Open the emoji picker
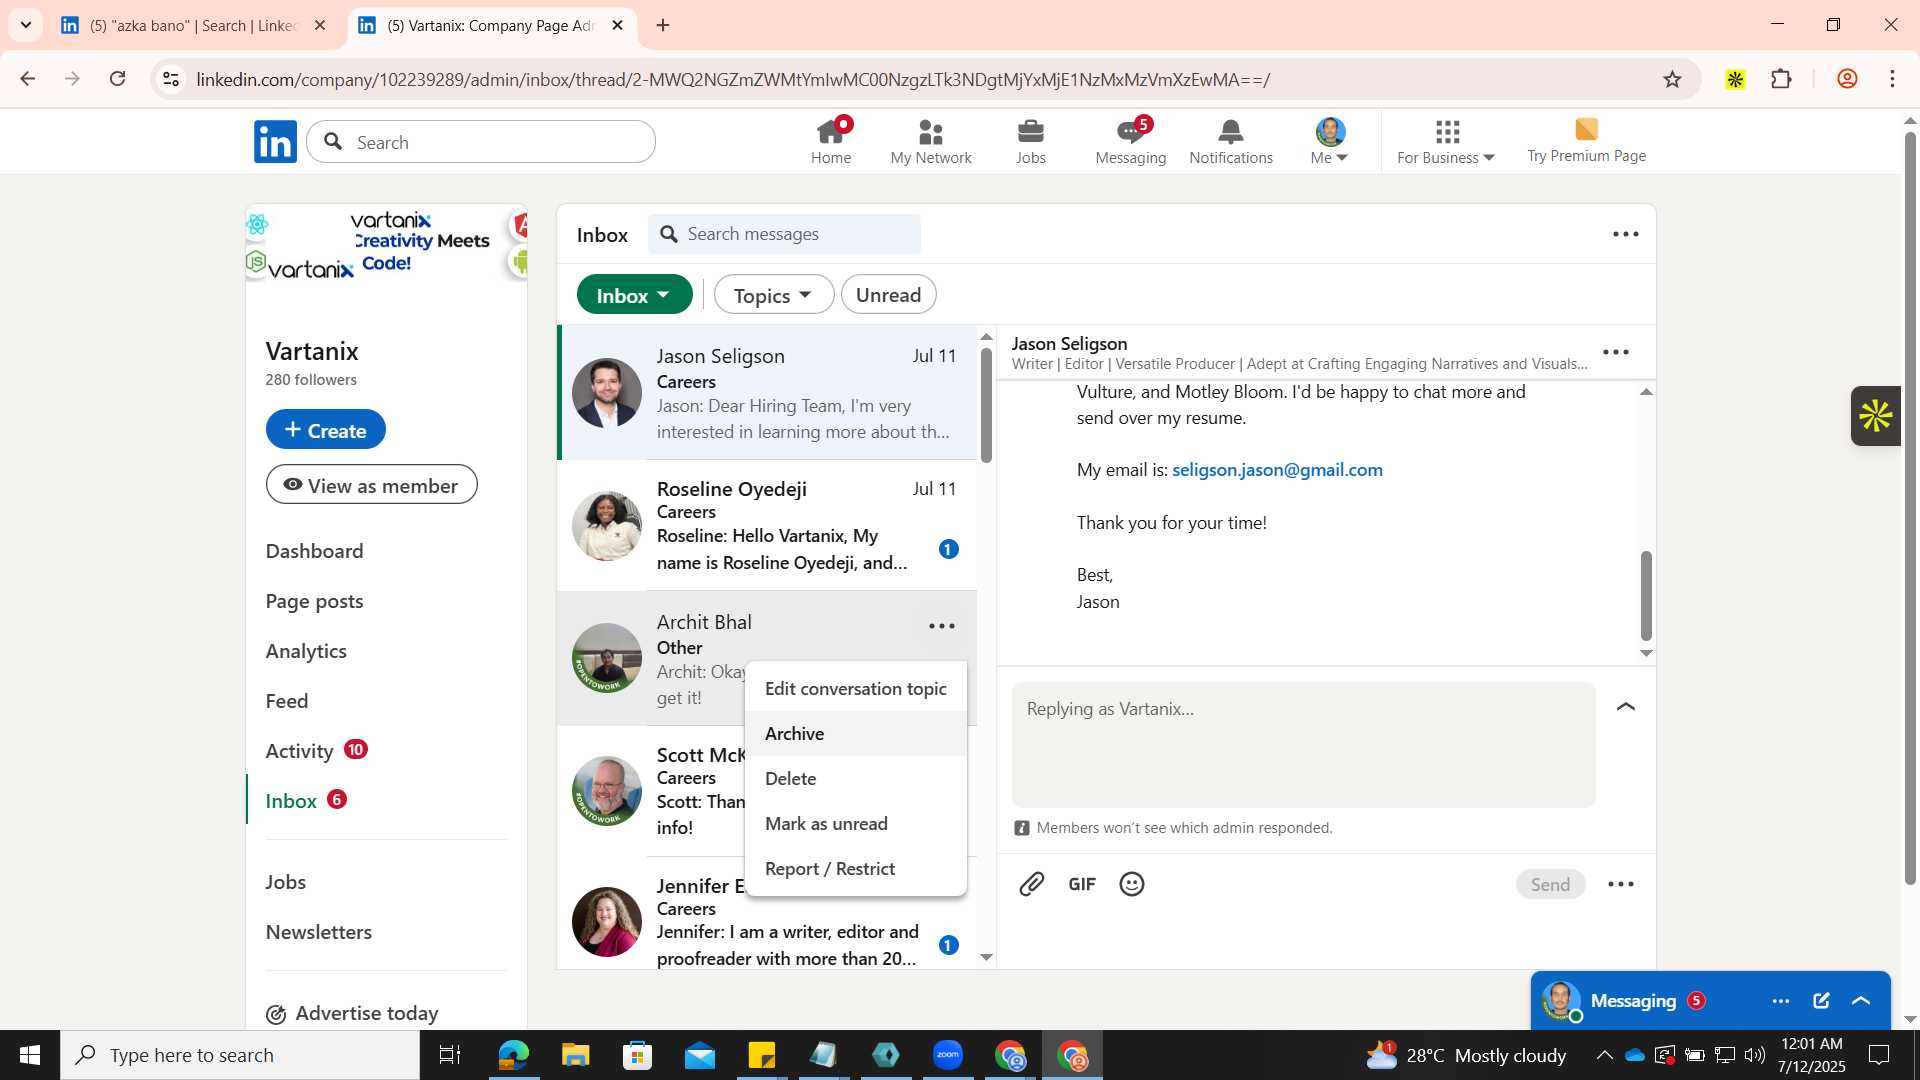This screenshot has width=1920, height=1080. point(1132,884)
